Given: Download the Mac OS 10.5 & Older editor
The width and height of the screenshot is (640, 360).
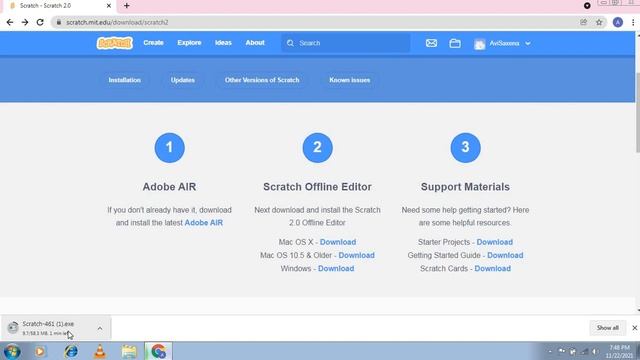Looking at the screenshot, I should [x=356, y=255].
